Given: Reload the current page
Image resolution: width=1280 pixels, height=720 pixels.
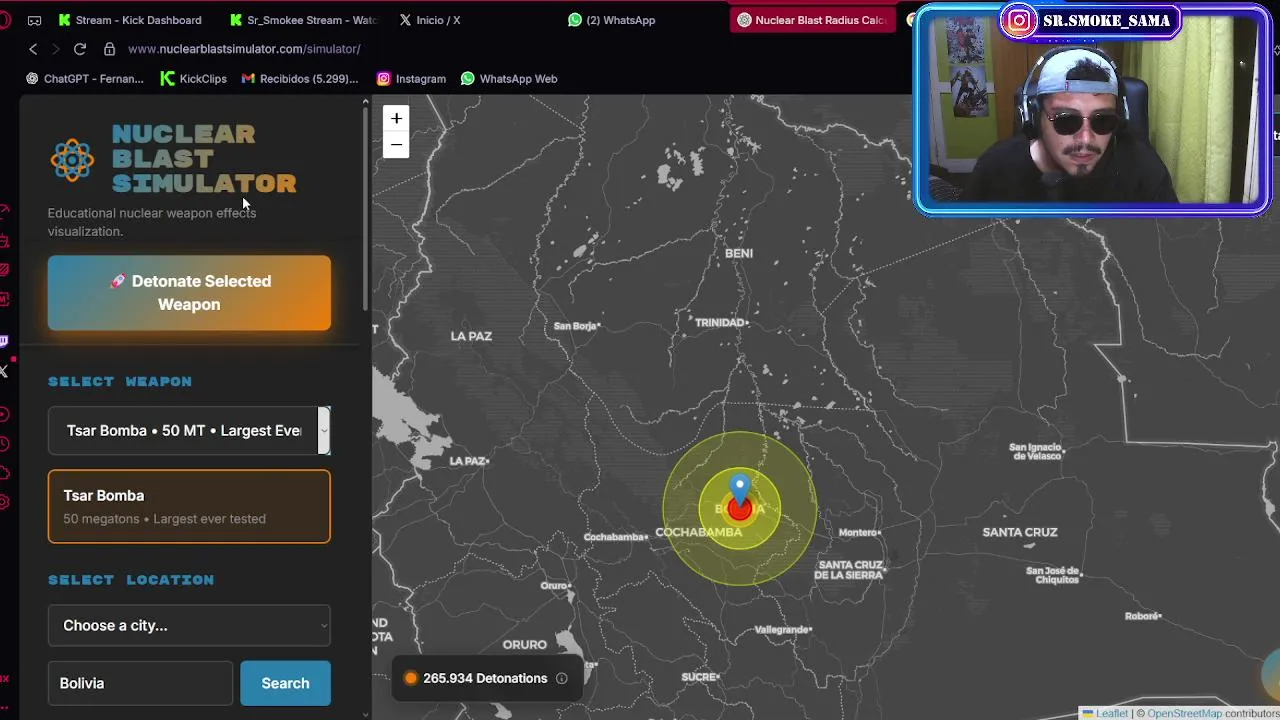Looking at the screenshot, I should coord(80,49).
